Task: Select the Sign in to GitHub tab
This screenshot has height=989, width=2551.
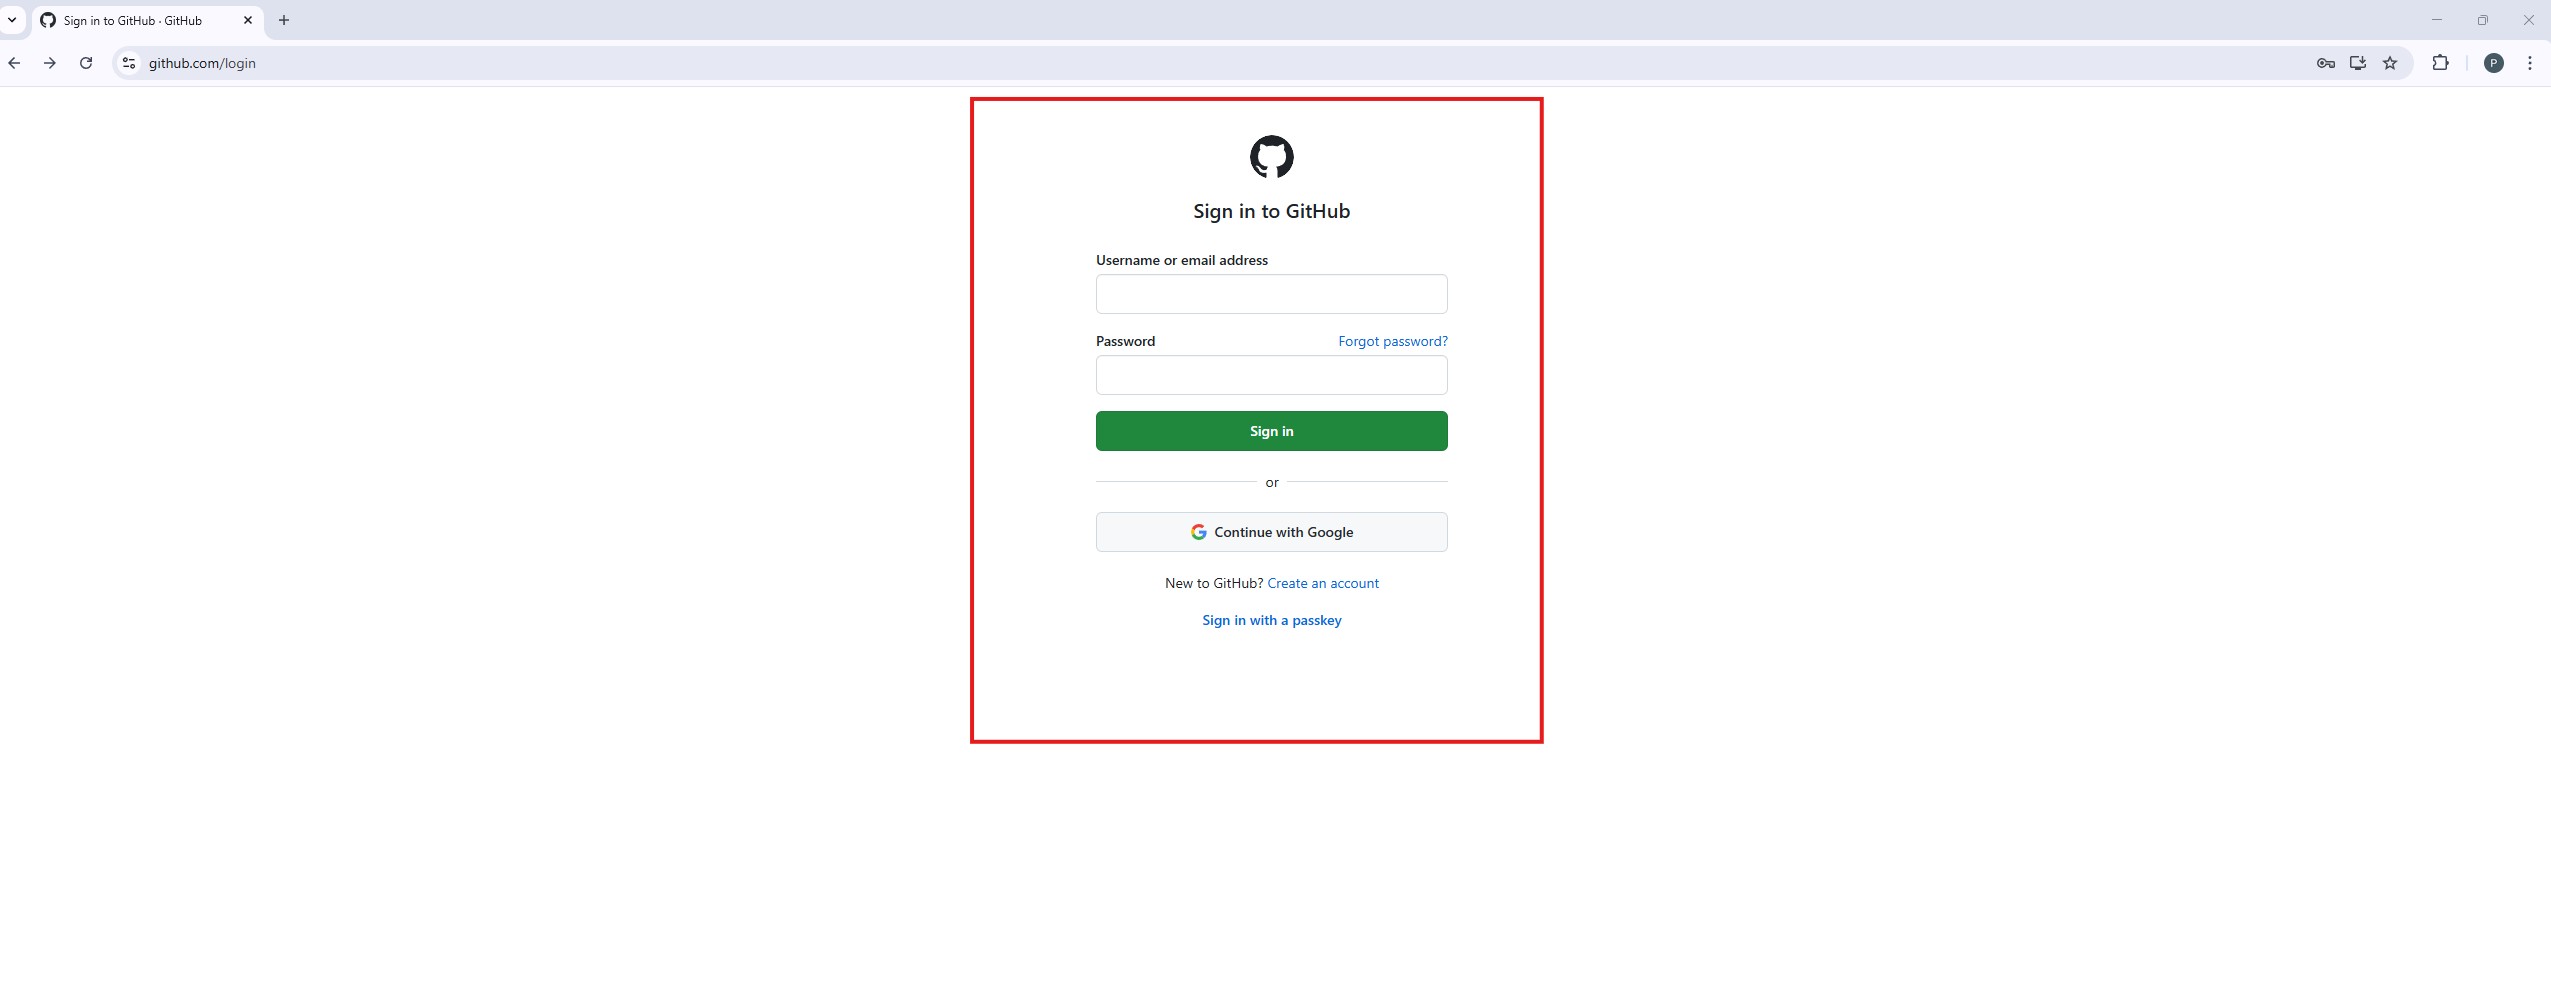Action: [x=132, y=21]
